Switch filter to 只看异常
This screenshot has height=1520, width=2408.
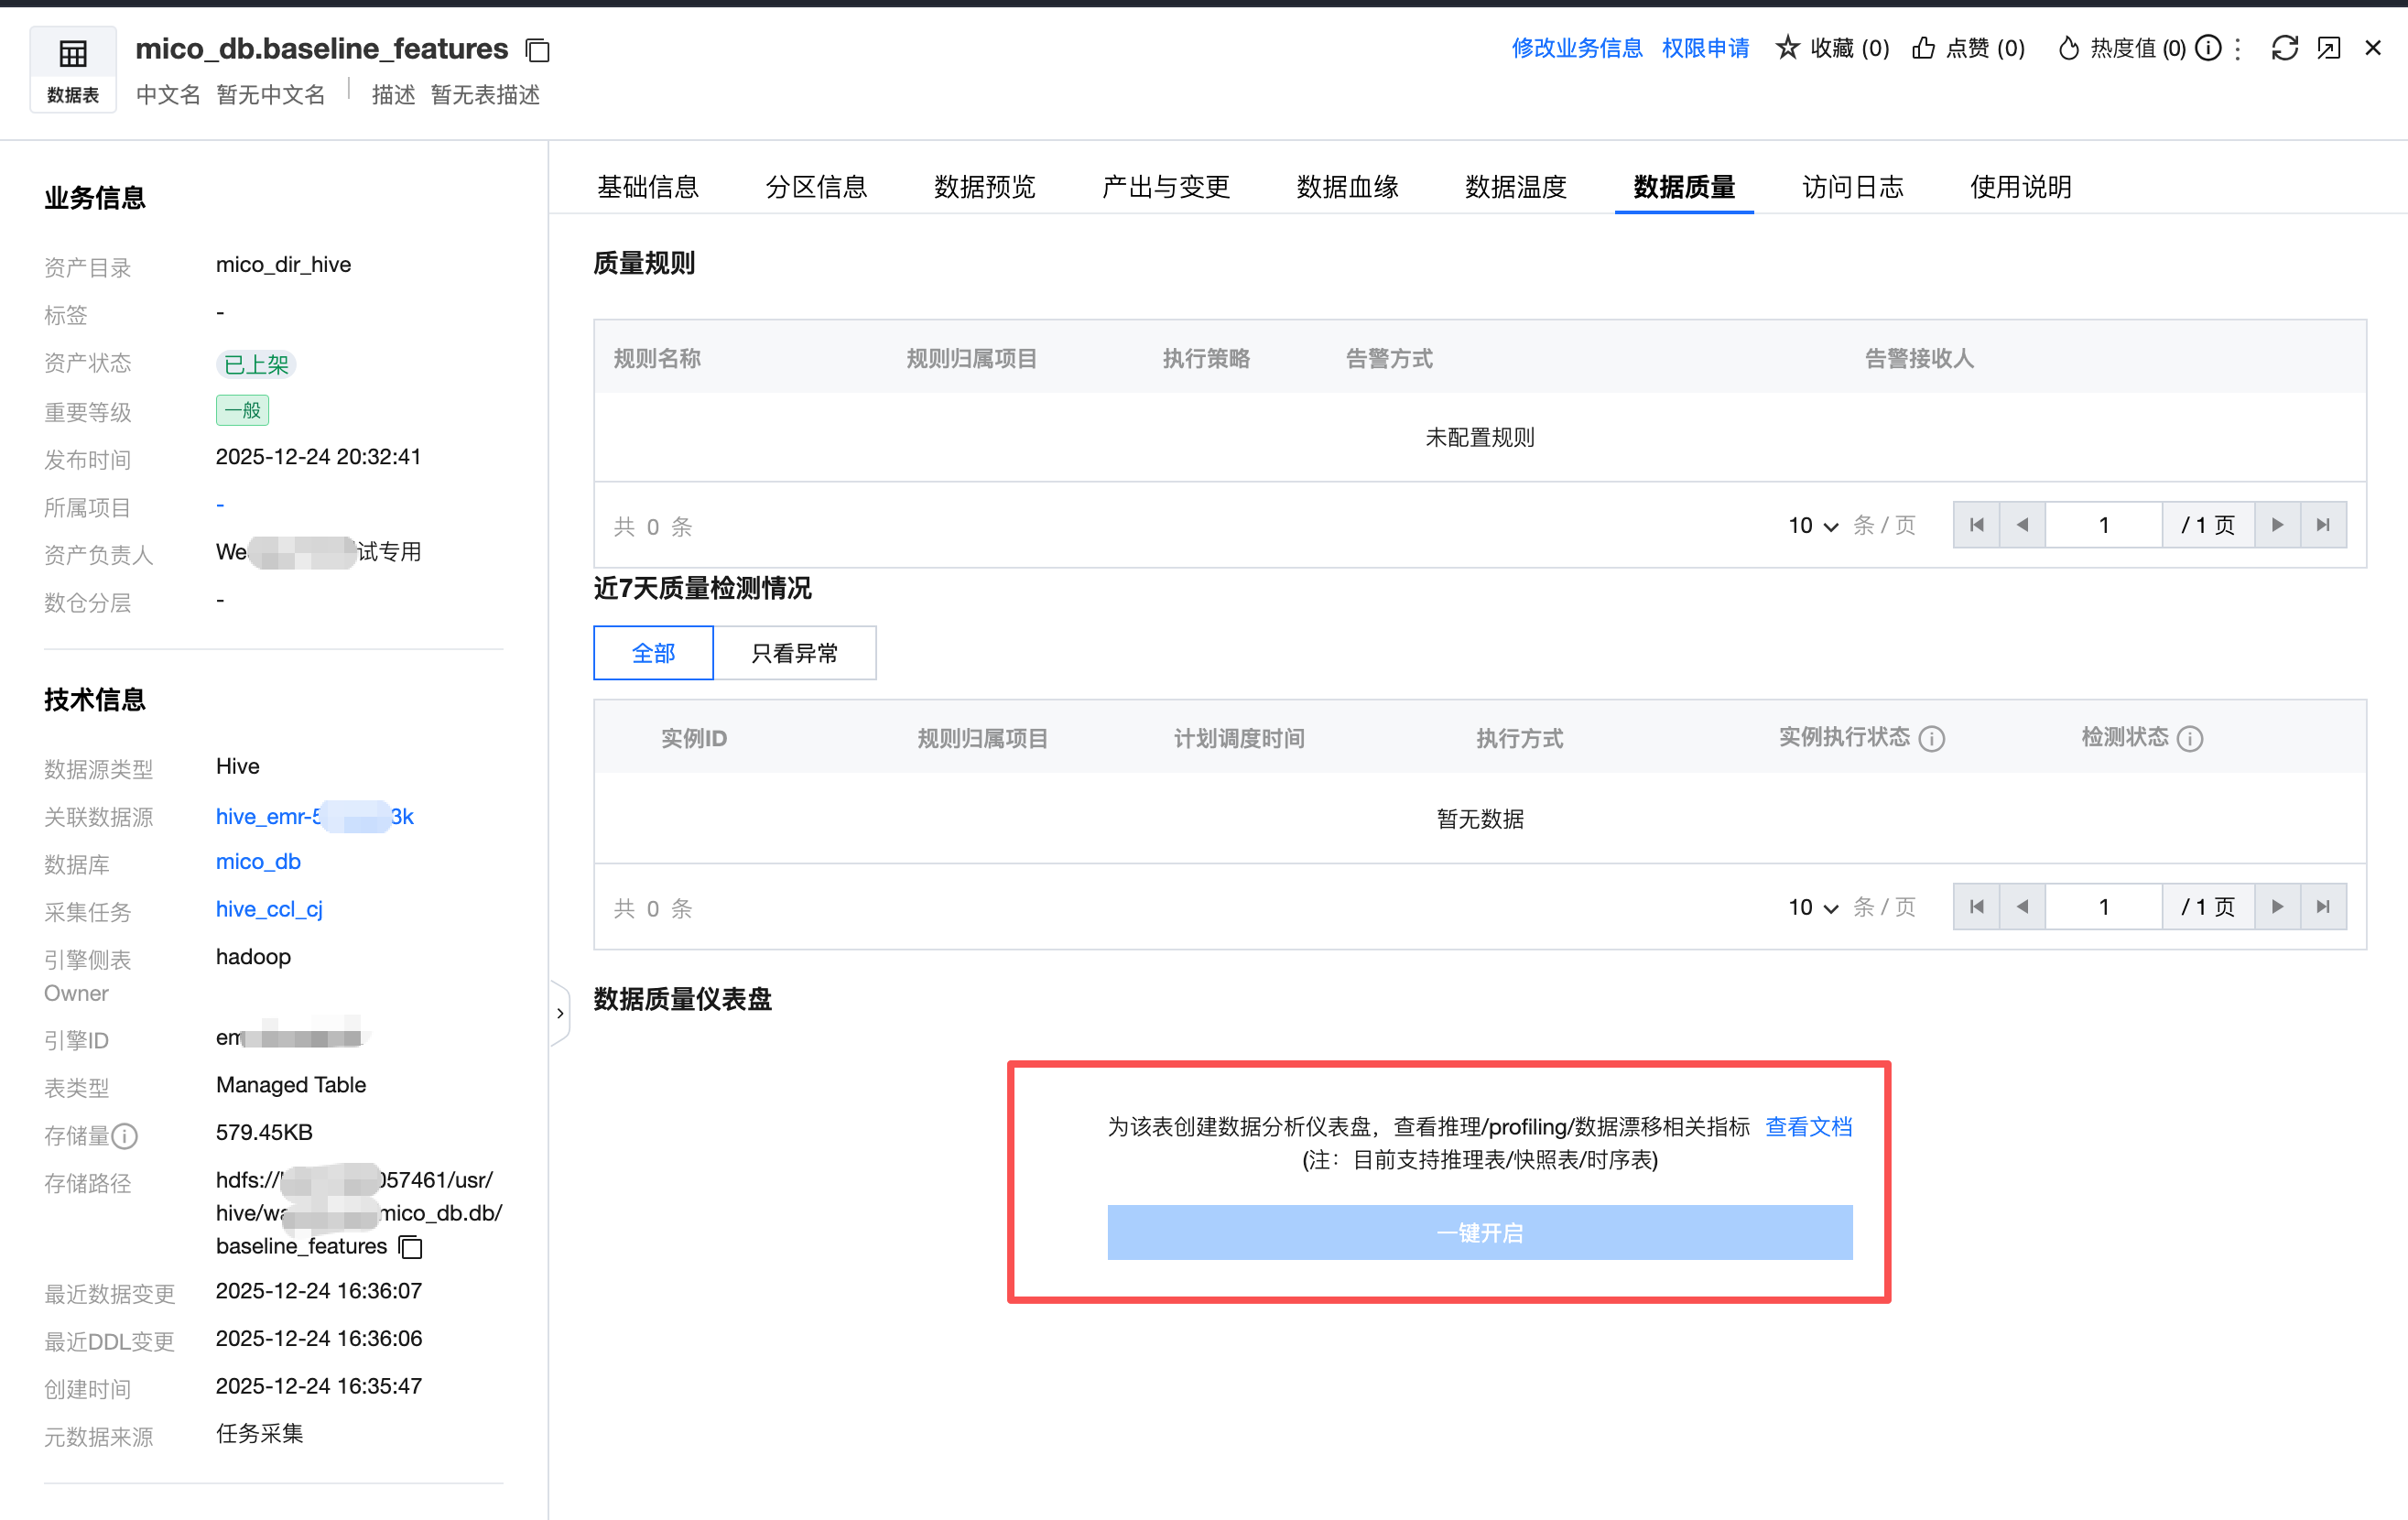[794, 653]
